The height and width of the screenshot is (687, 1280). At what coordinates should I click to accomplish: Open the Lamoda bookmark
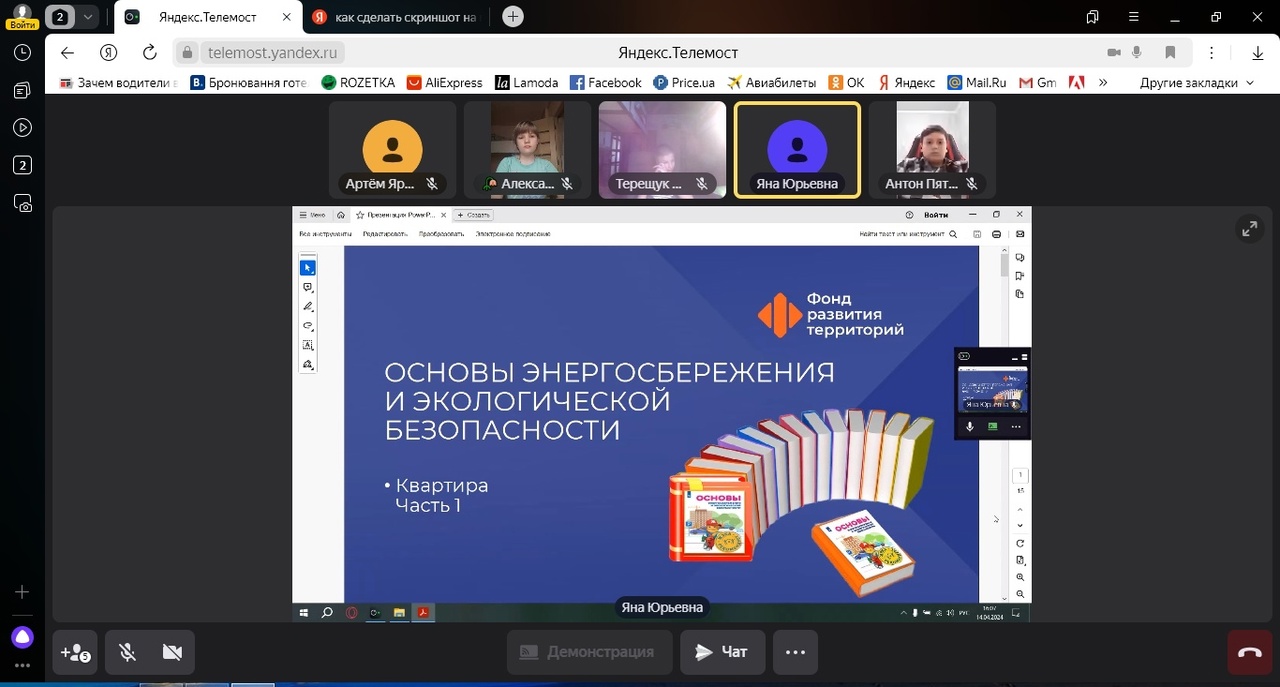pyautogui.click(x=527, y=83)
